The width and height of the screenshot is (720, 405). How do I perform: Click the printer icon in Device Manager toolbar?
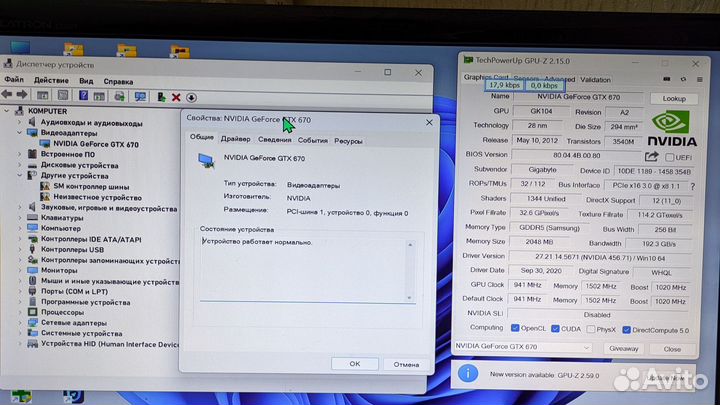pyautogui.click(x=119, y=96)
